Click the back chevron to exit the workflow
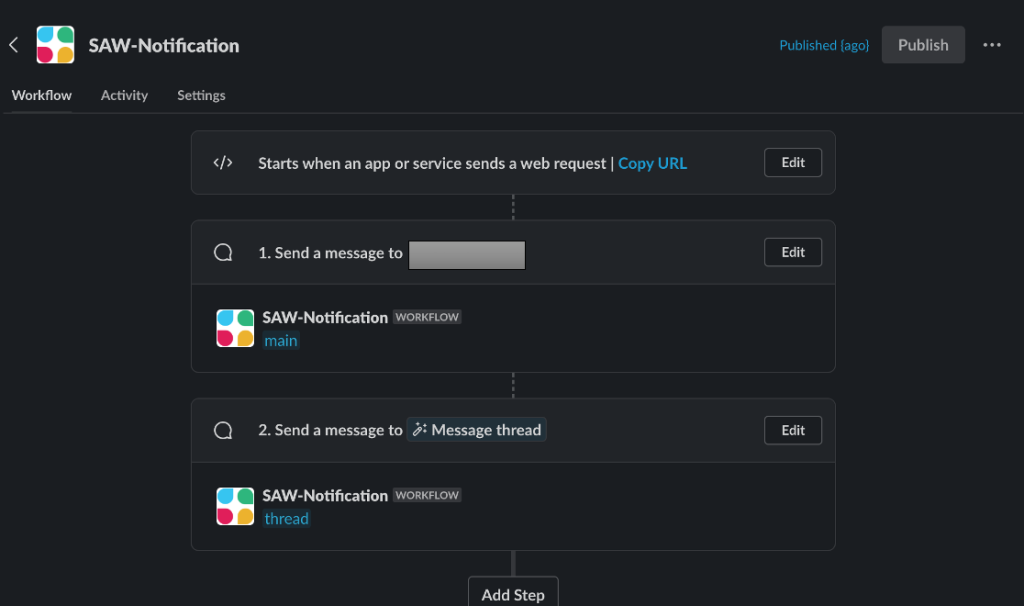Image resolution: width=1024 pixels, height=606 pixels. (x=13, y=44)
